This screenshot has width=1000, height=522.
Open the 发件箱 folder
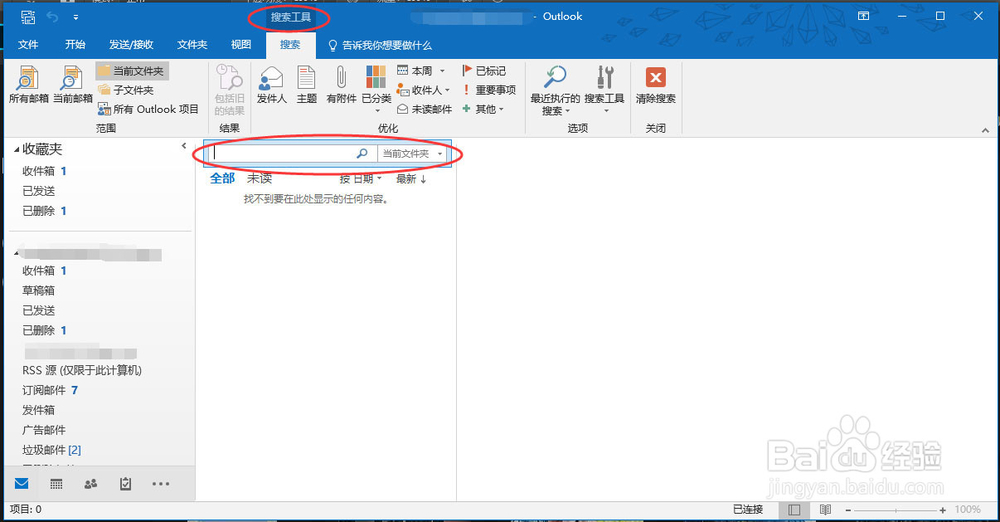click(38, 410)
